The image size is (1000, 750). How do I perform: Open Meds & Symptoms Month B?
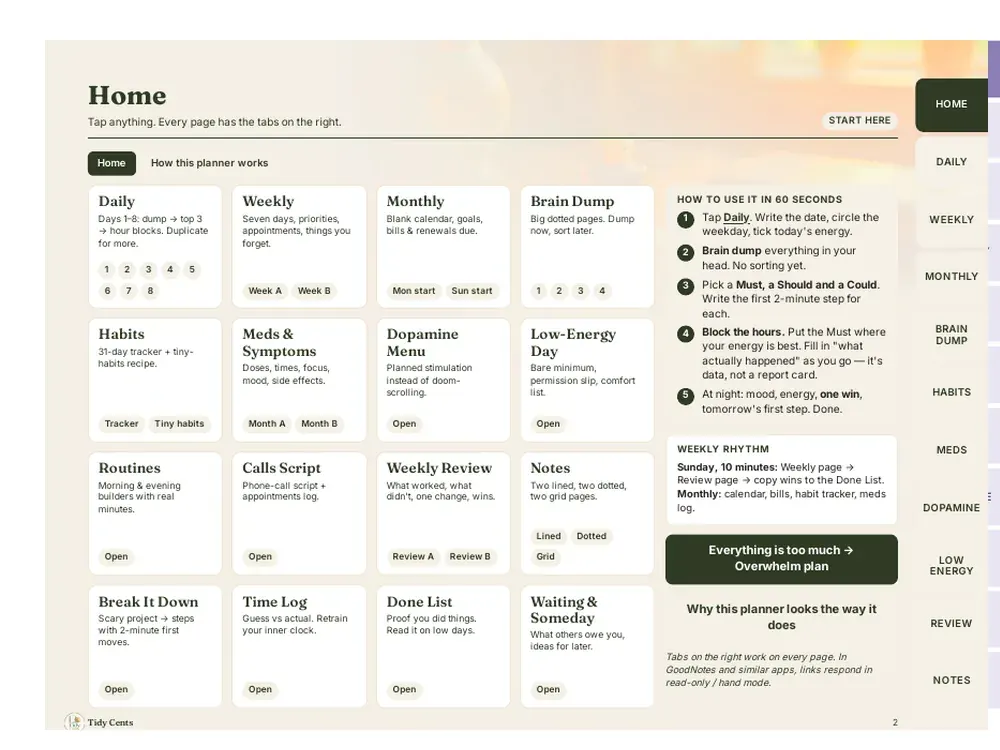point(319,424)
